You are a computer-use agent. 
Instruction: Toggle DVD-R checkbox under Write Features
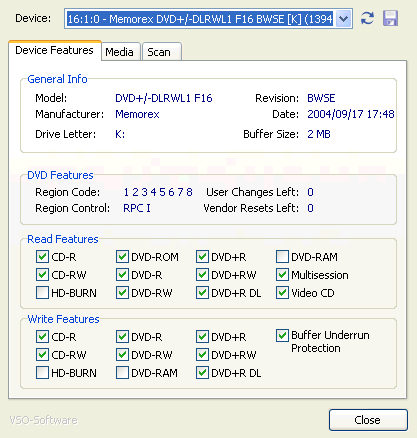point(122,337)
